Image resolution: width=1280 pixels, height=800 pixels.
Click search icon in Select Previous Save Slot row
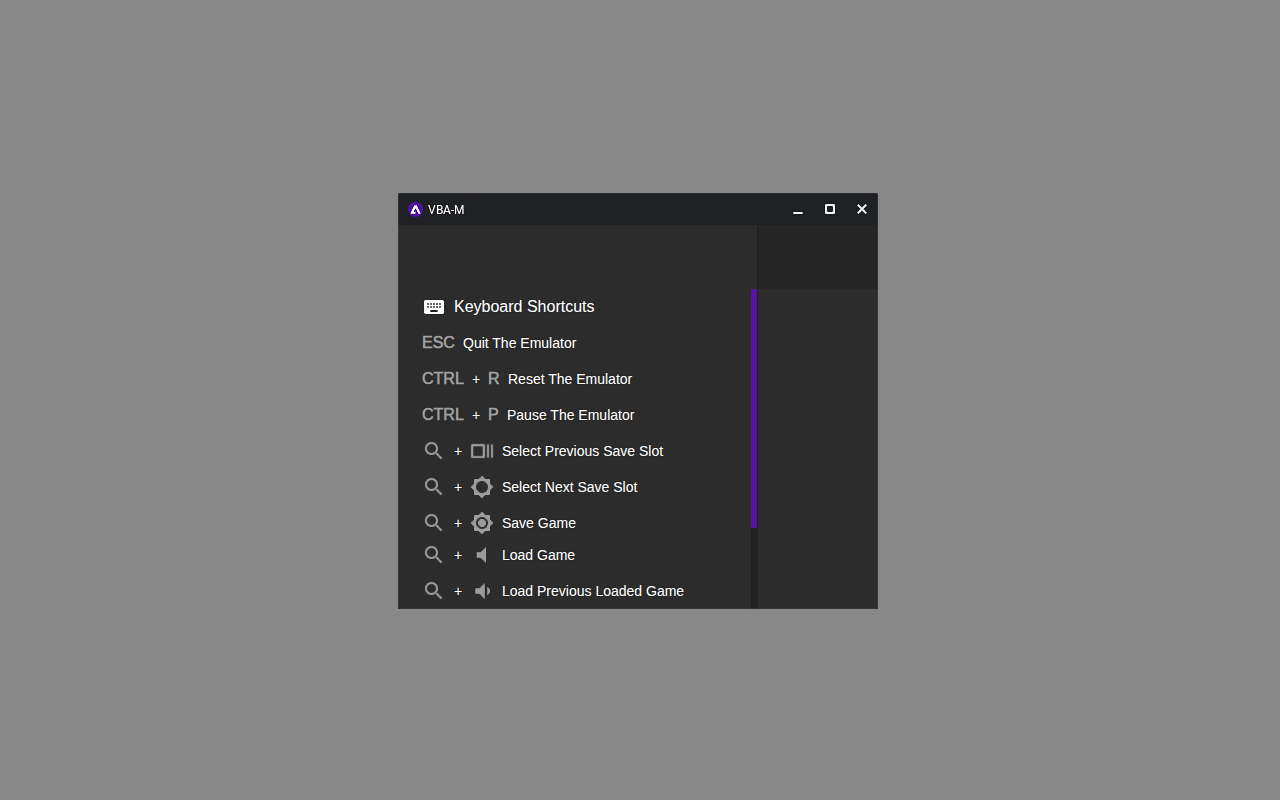coord(433,451)
